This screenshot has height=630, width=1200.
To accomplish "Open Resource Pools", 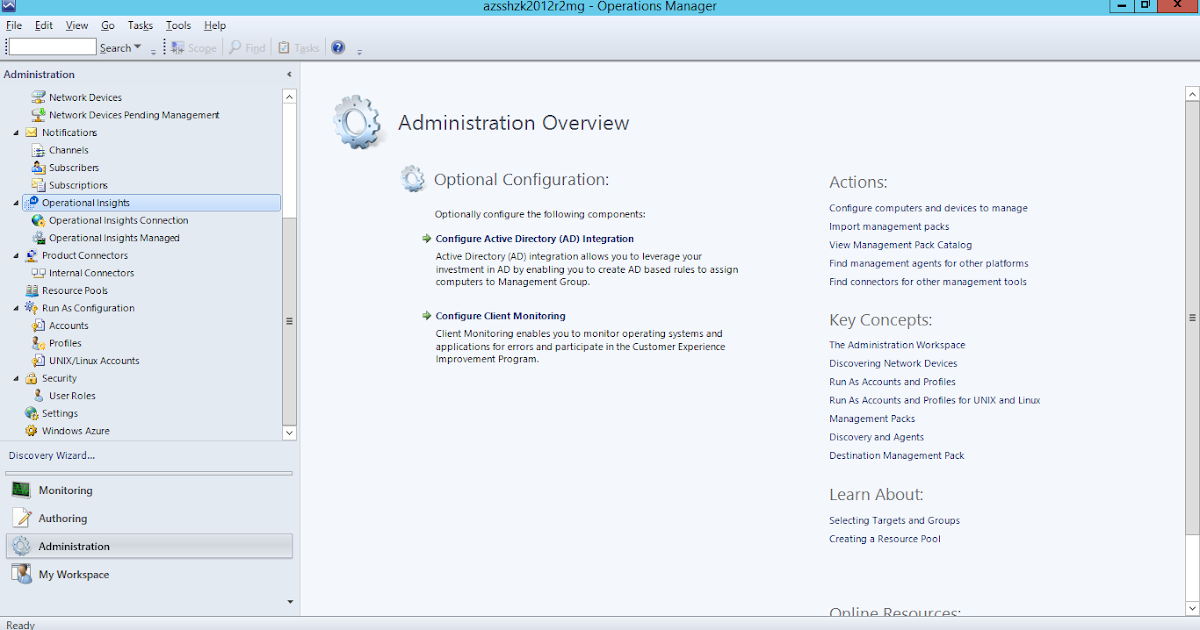I will coord(73,290).
